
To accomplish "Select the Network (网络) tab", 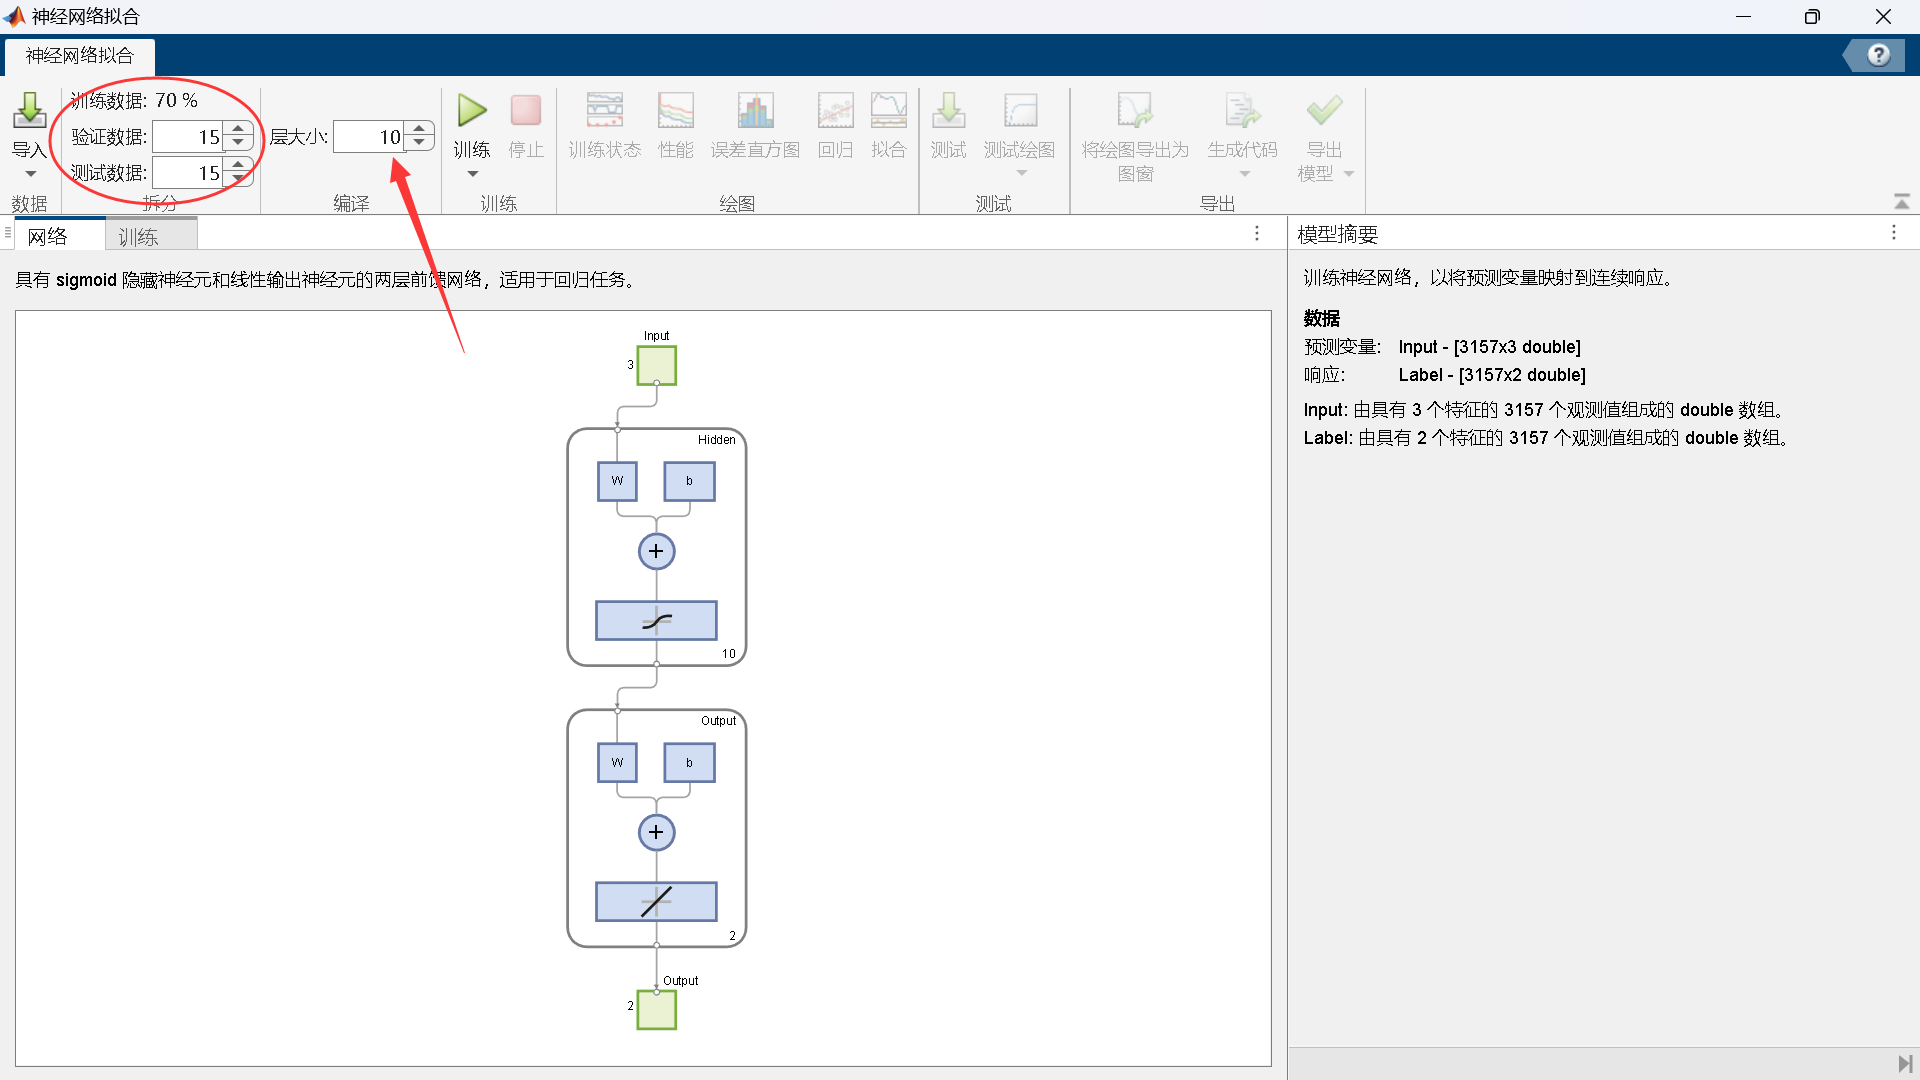I will 48,237.
